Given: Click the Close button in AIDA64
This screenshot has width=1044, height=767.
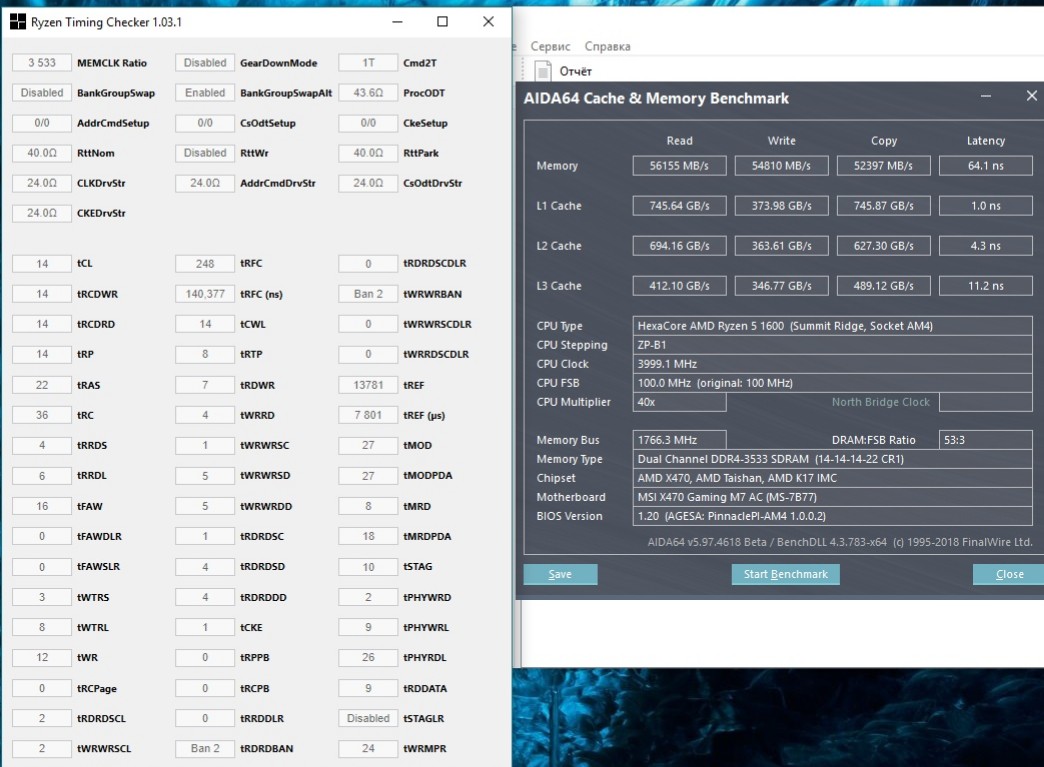Looking at the screenshot, I should tap(1009, 575).
